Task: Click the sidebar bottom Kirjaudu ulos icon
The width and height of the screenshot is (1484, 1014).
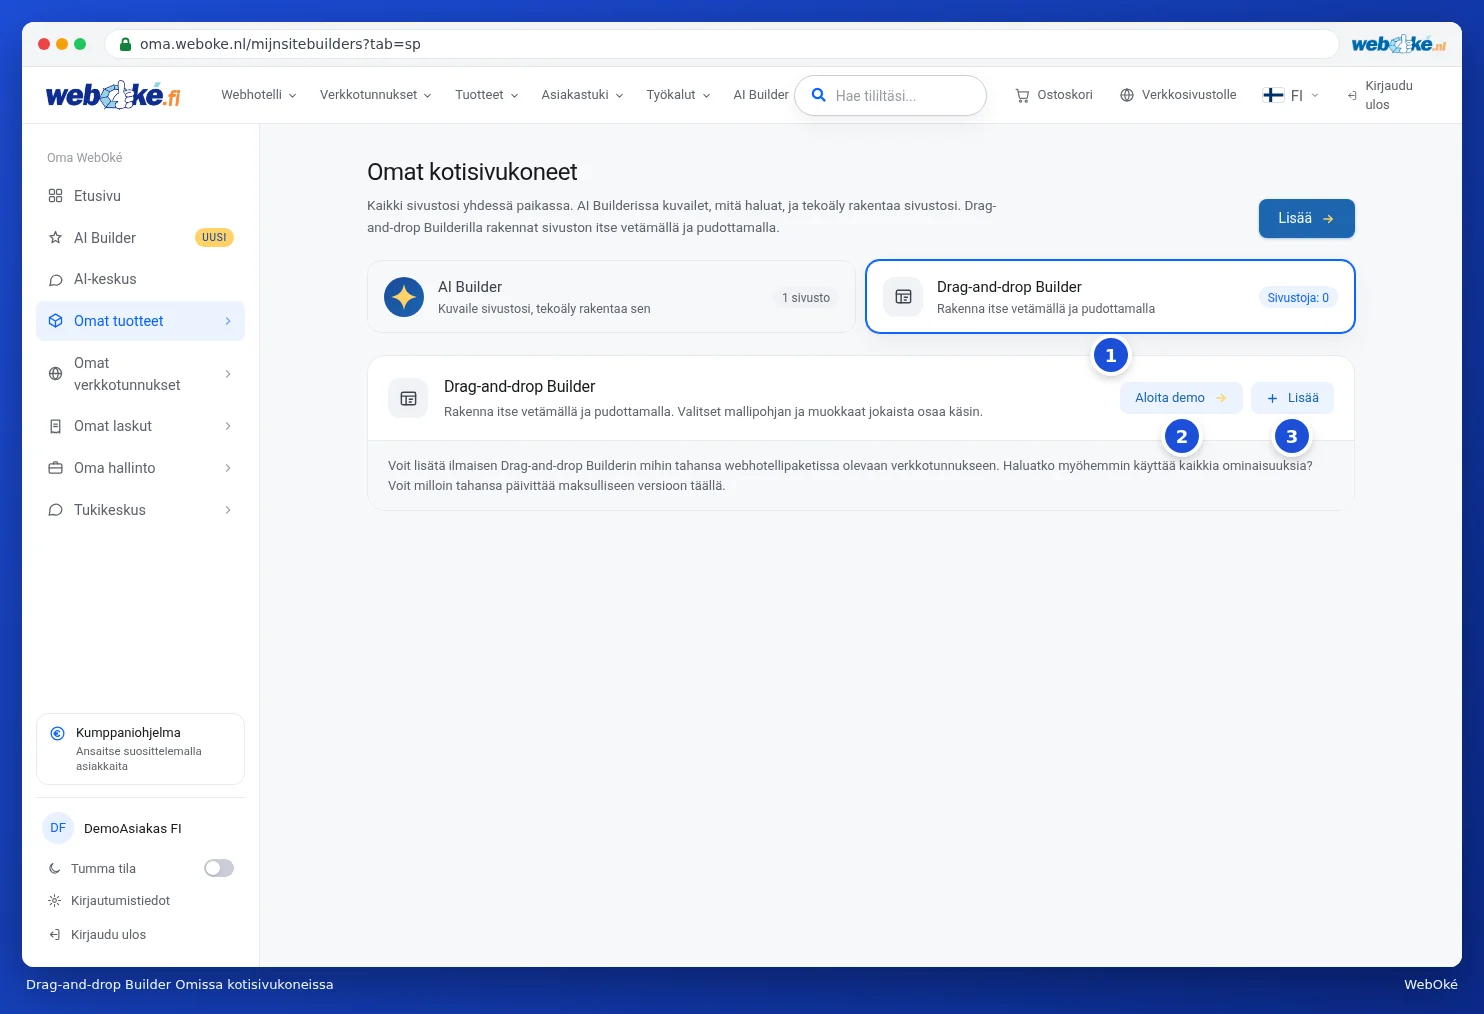Action: pos(55,935)
